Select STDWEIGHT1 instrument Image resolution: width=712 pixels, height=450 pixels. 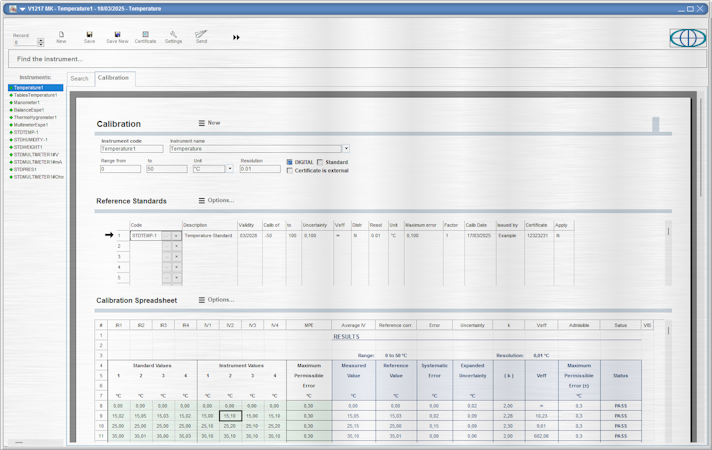click(x=28, y=147)
